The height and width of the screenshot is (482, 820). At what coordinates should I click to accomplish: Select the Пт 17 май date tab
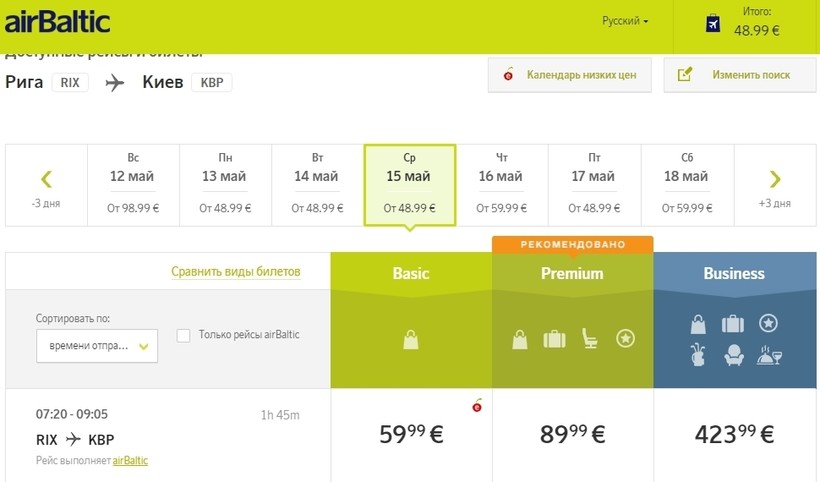point(595,186)
